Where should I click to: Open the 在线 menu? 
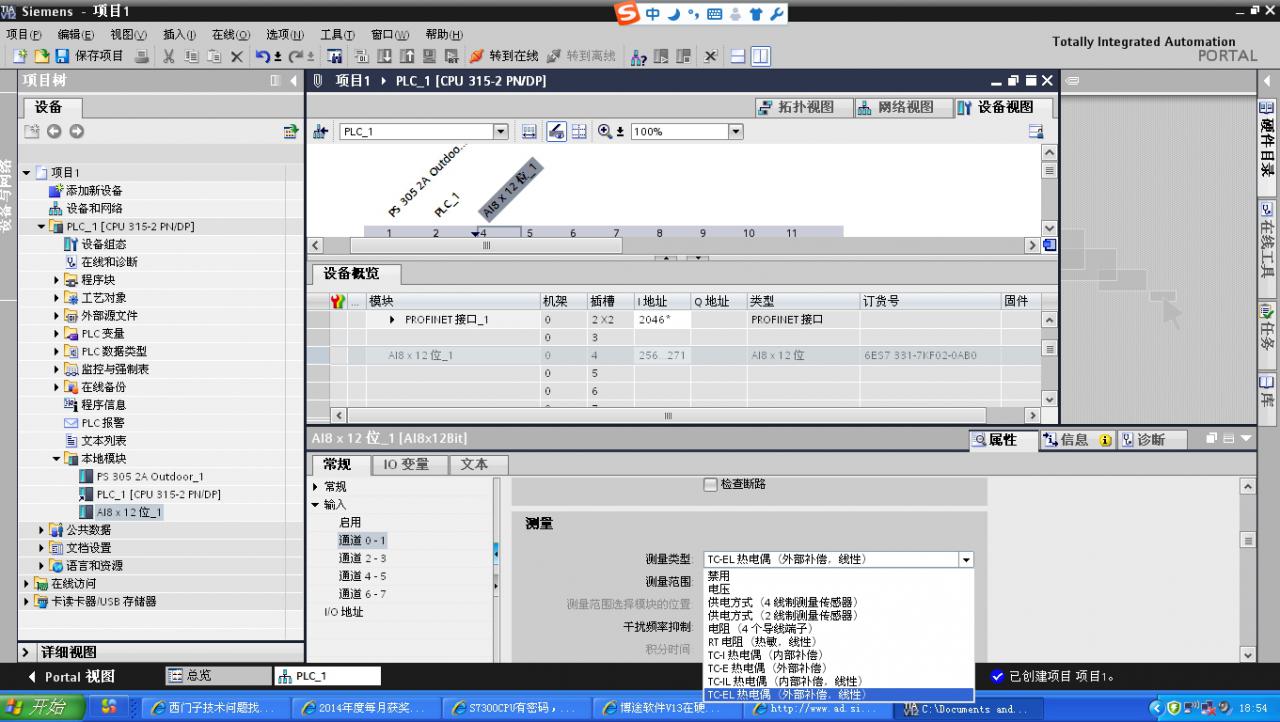point(231,34)
